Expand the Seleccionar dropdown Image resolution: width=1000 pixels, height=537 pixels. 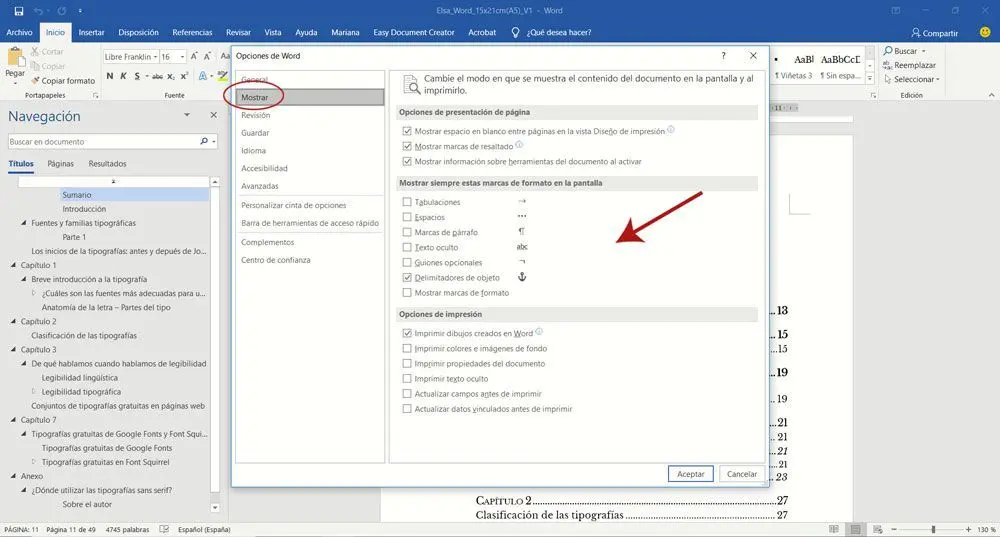938,79
